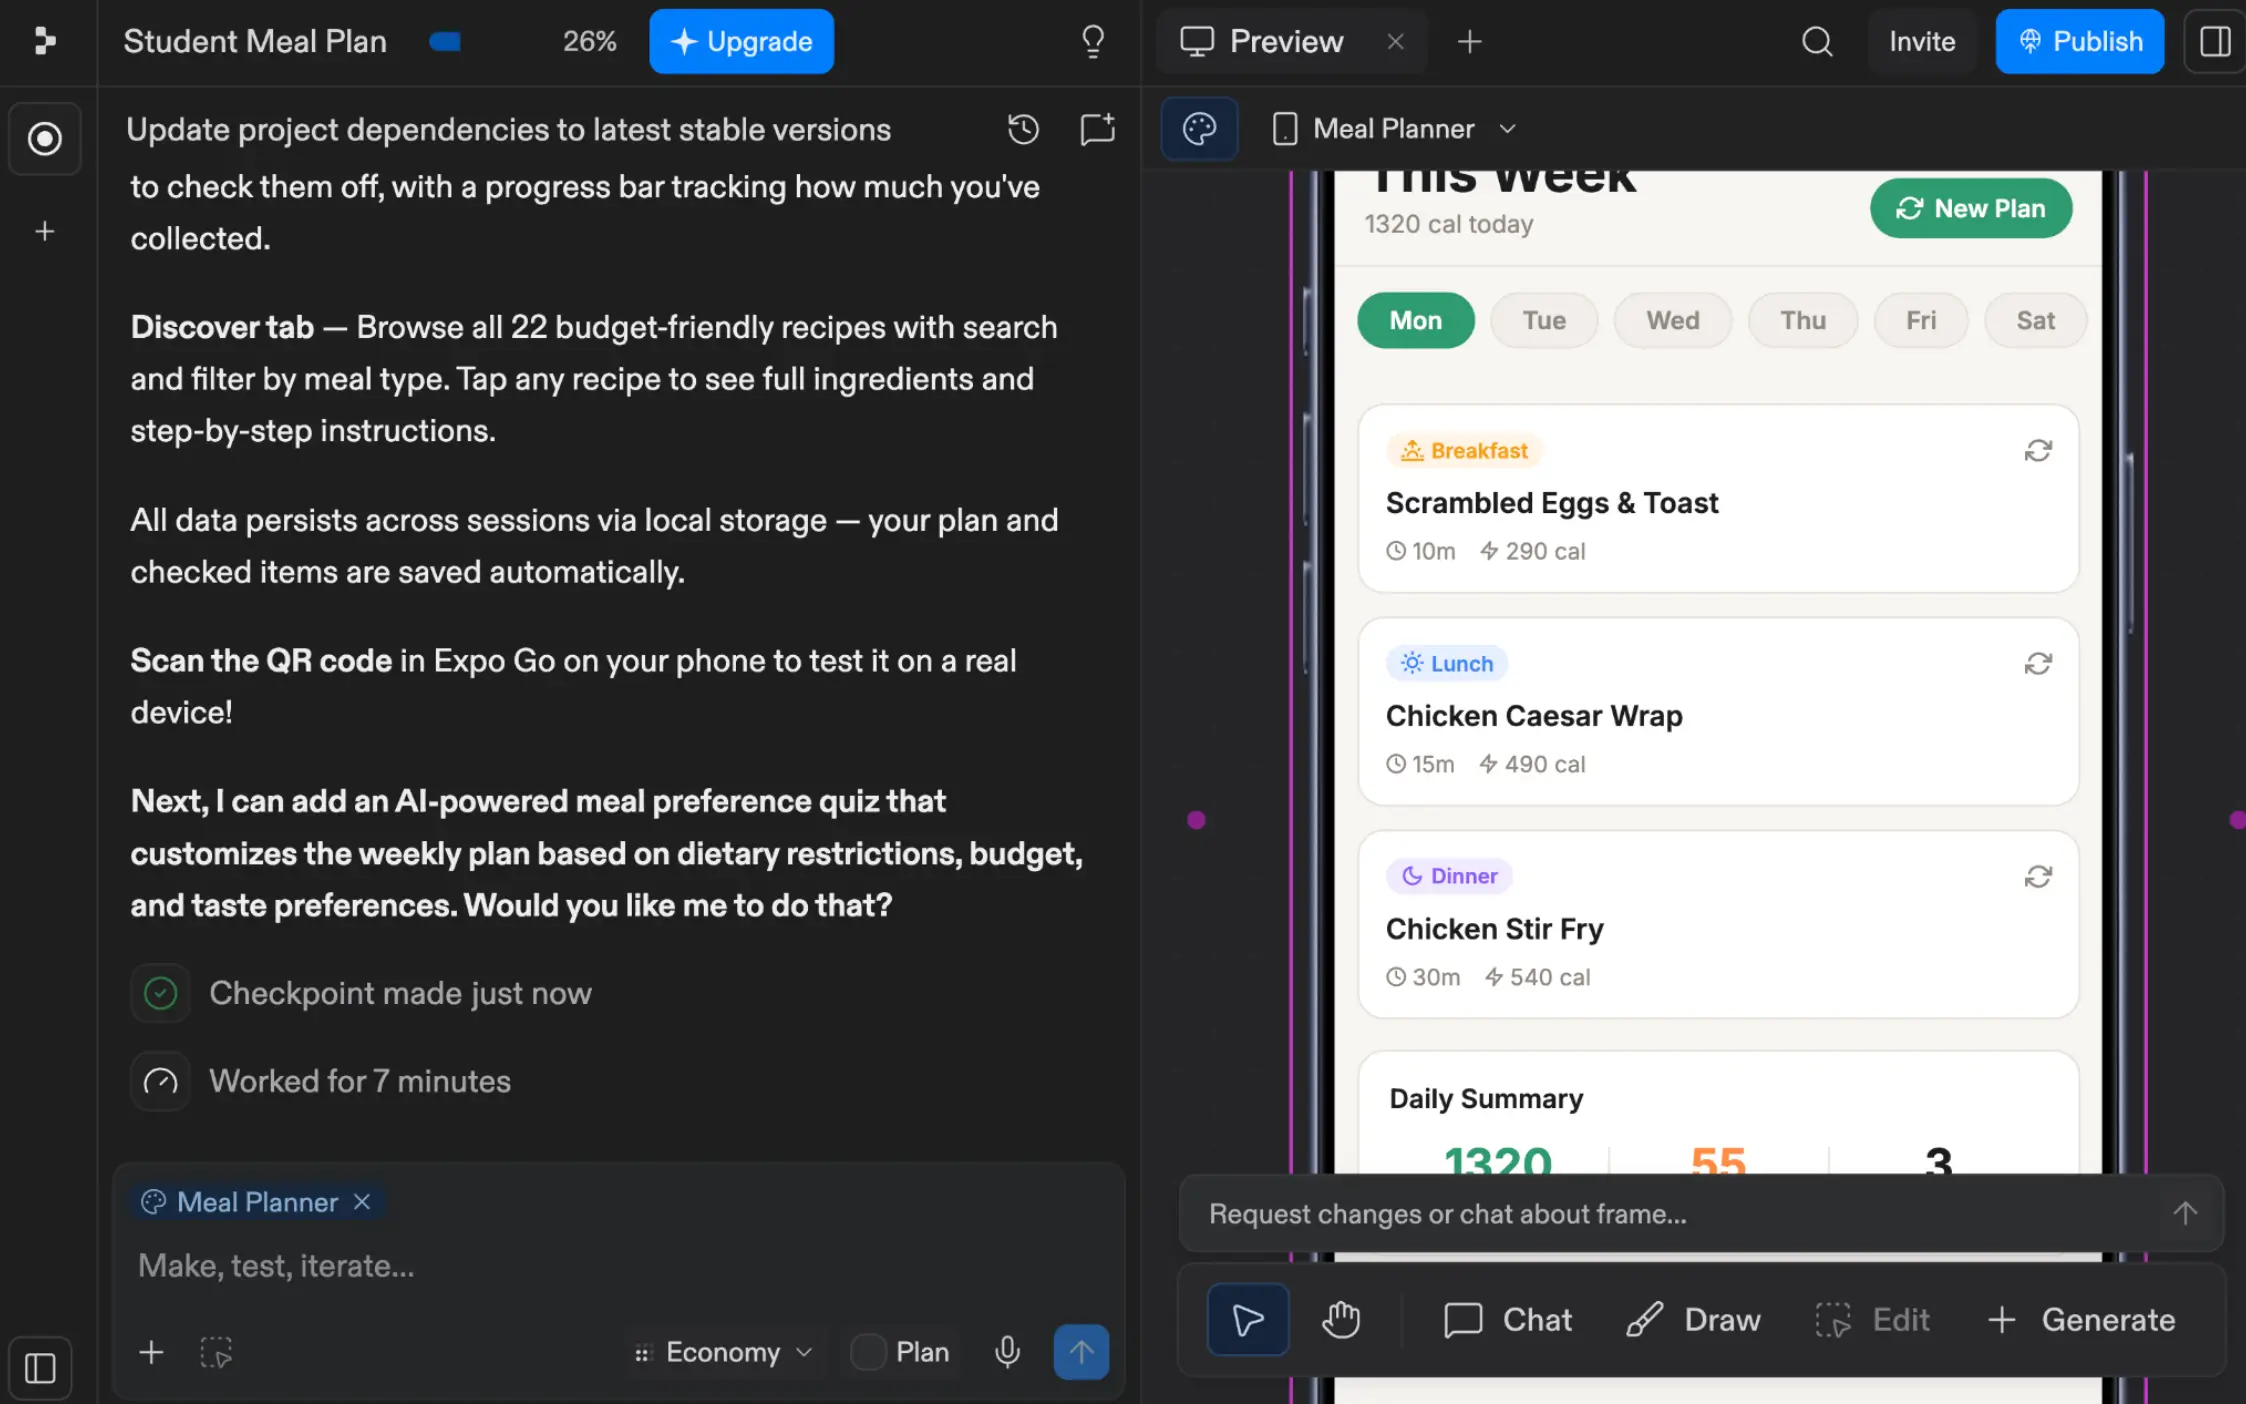Click the left purple frame handle dot
Viewport: 2246px width, 1404px height.
pyautogui.click(x=1196, y=820)
